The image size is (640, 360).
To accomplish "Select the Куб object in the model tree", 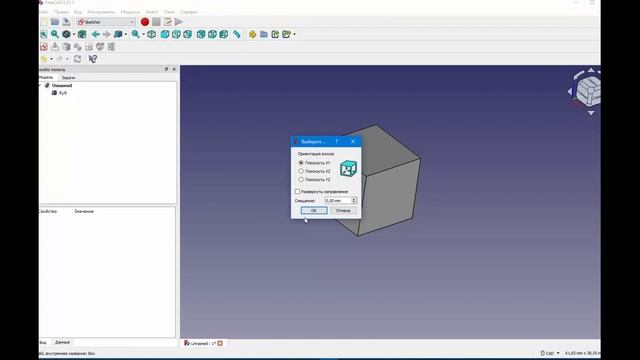I will 62,93.
